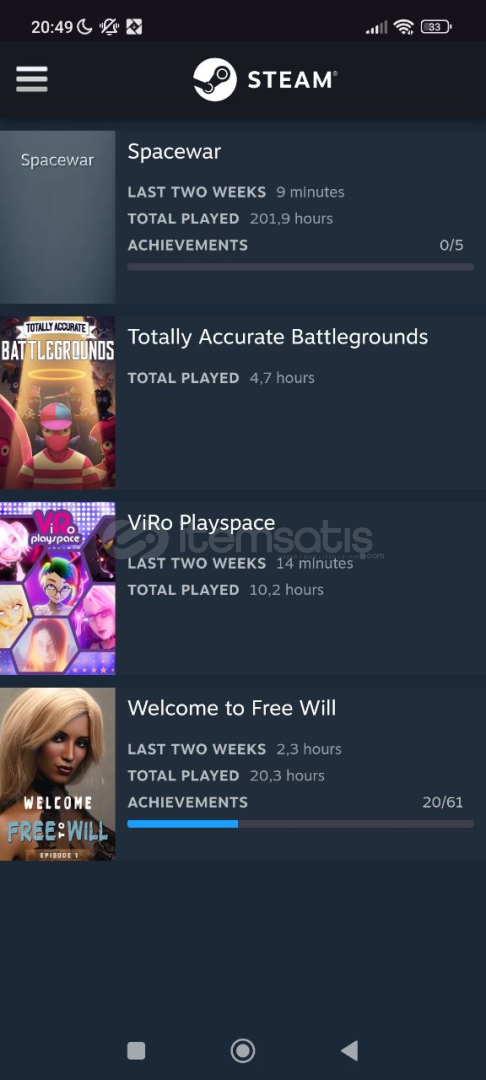Tap Welcome to Free Will achievements progress bar
Screen dimensions: 486x1080
pyautogui.click(x=300, y=824)
